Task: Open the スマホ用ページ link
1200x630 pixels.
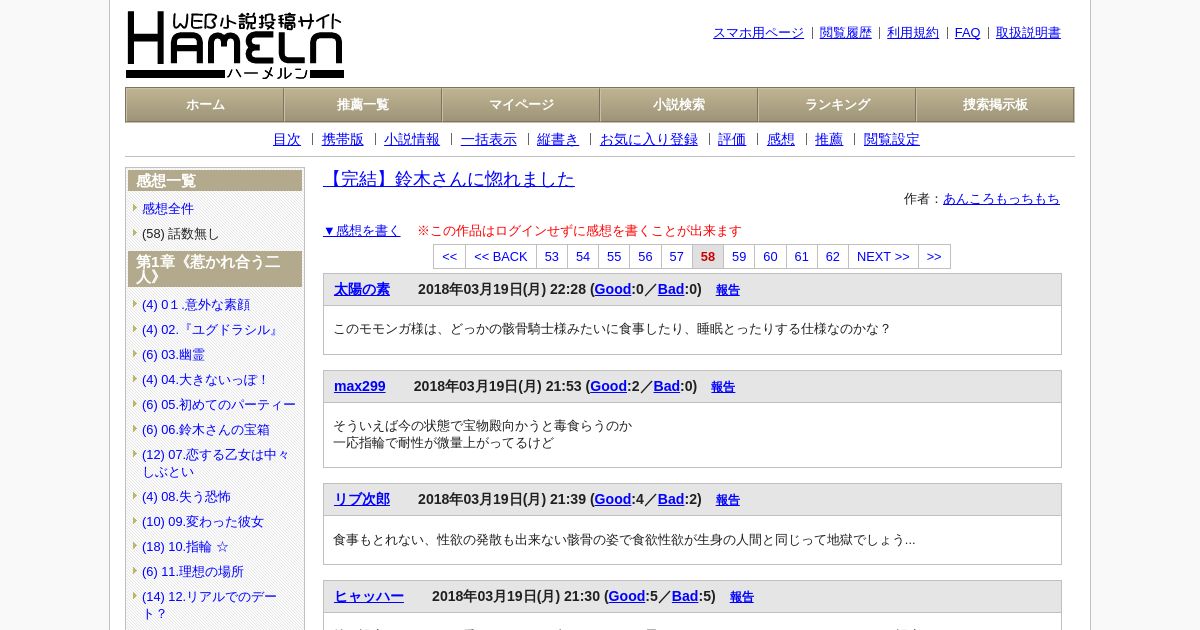Action: [x=758, y=33]
